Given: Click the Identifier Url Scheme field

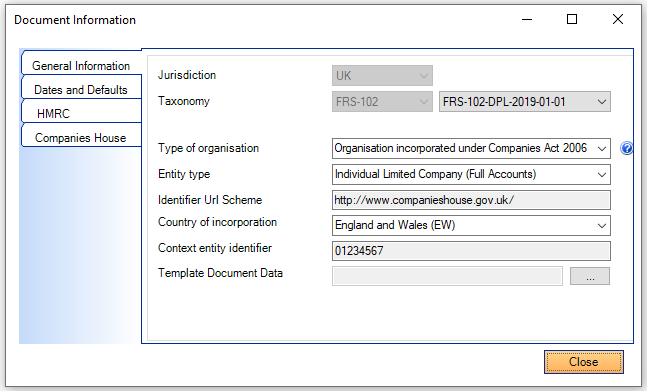Looking at the screenshot, I should pyautogui.click(x=471, y=200).
